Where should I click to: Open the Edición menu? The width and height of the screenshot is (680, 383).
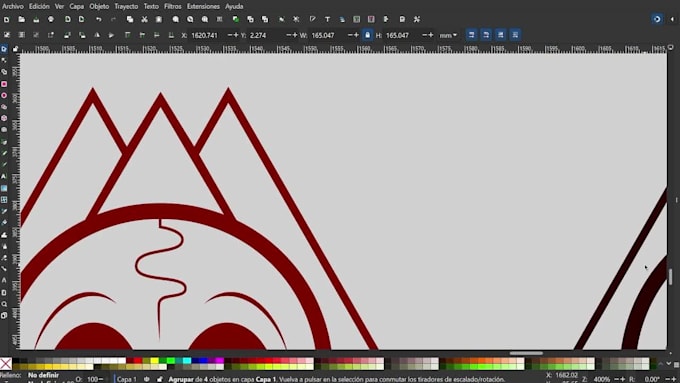(x=39, y=7)
